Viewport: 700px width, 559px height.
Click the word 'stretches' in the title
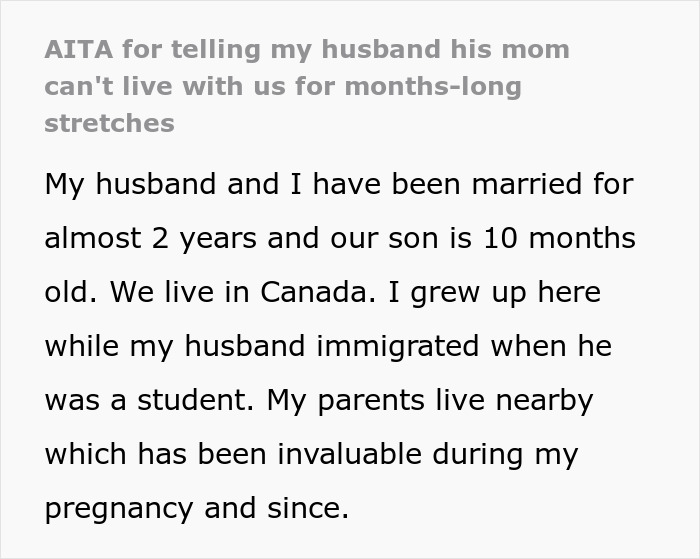(109, 123)
